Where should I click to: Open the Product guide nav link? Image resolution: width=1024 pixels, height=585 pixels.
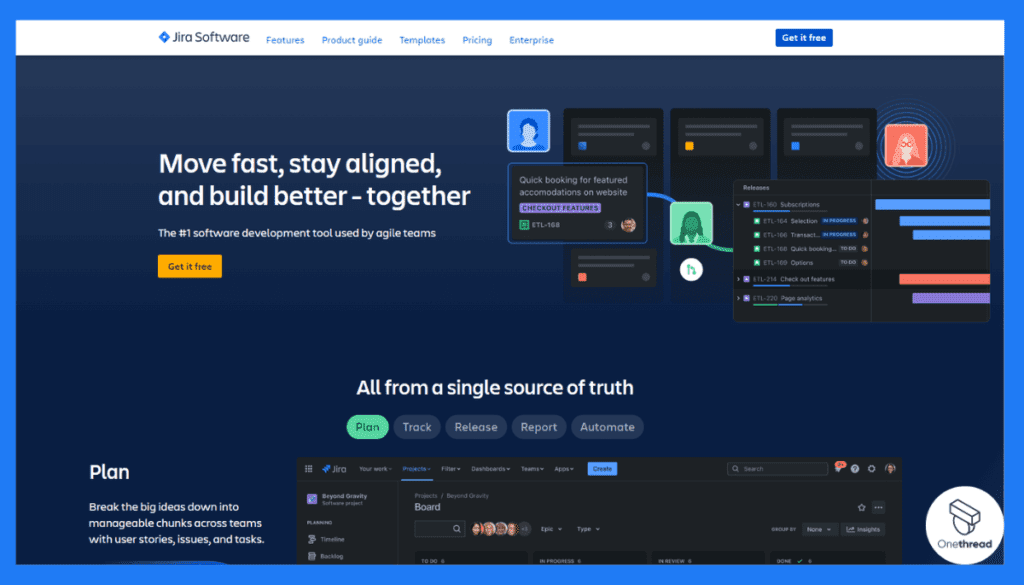click(x=352, y=40)
